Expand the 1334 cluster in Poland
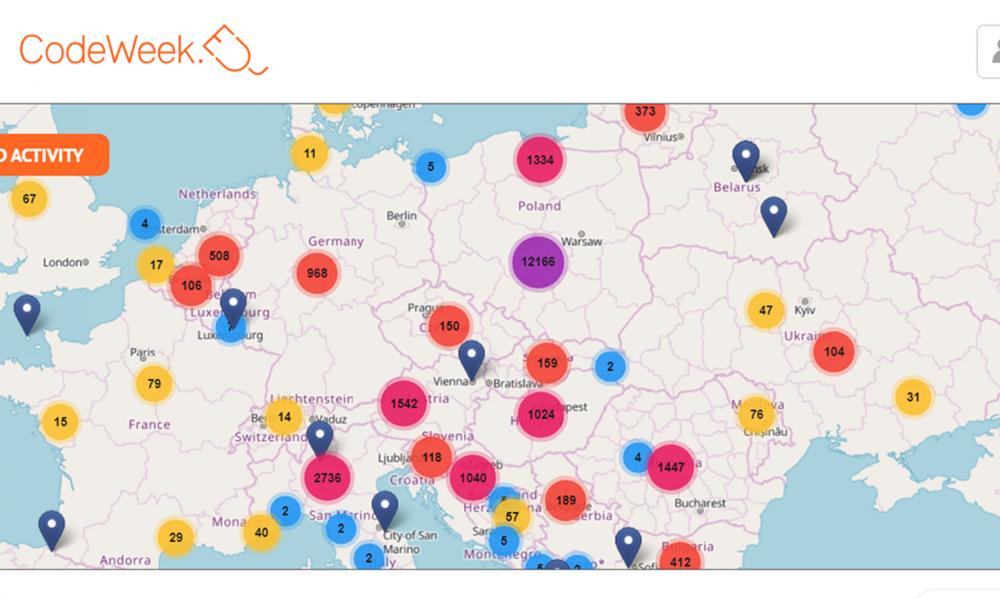The image size is (1000, 598). coord(540,160)
